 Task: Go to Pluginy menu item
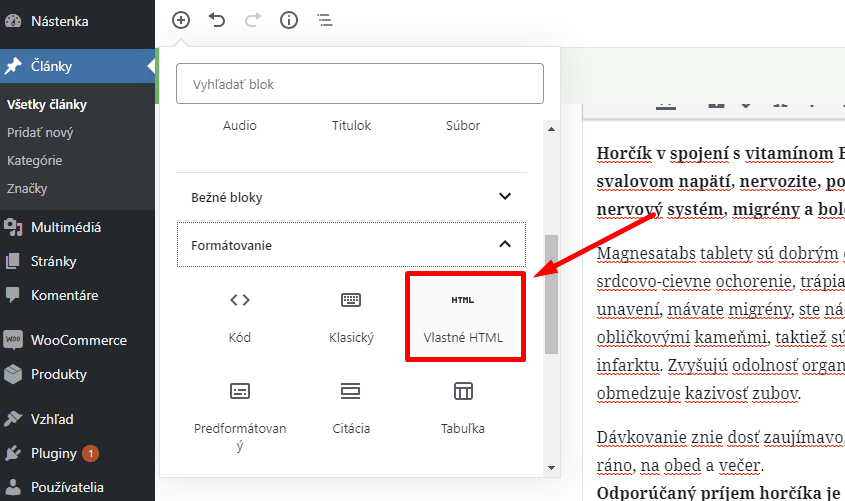[53, 453]
